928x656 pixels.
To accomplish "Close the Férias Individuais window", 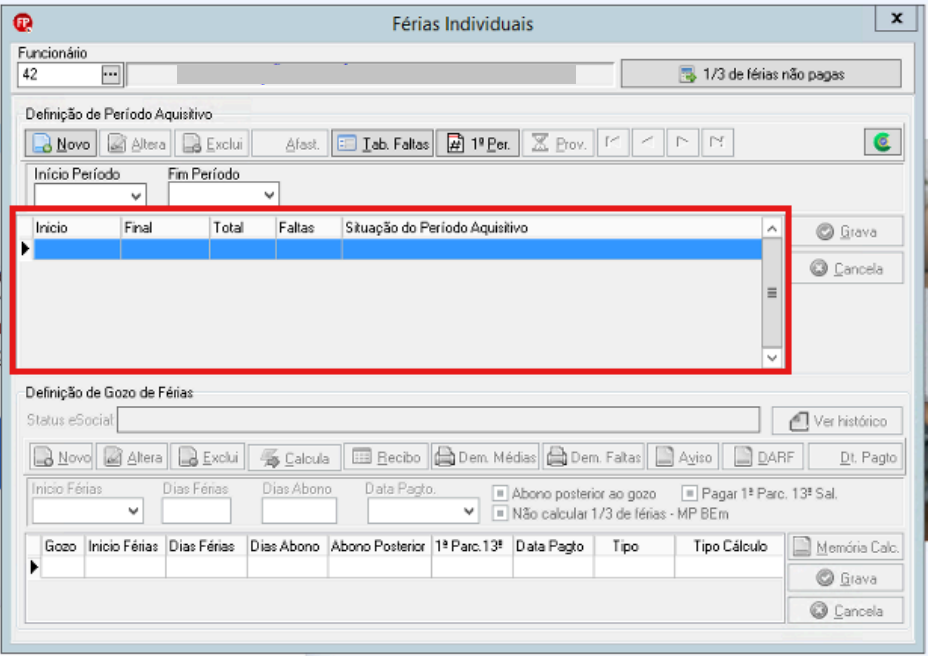I will (x=897, y=18).
